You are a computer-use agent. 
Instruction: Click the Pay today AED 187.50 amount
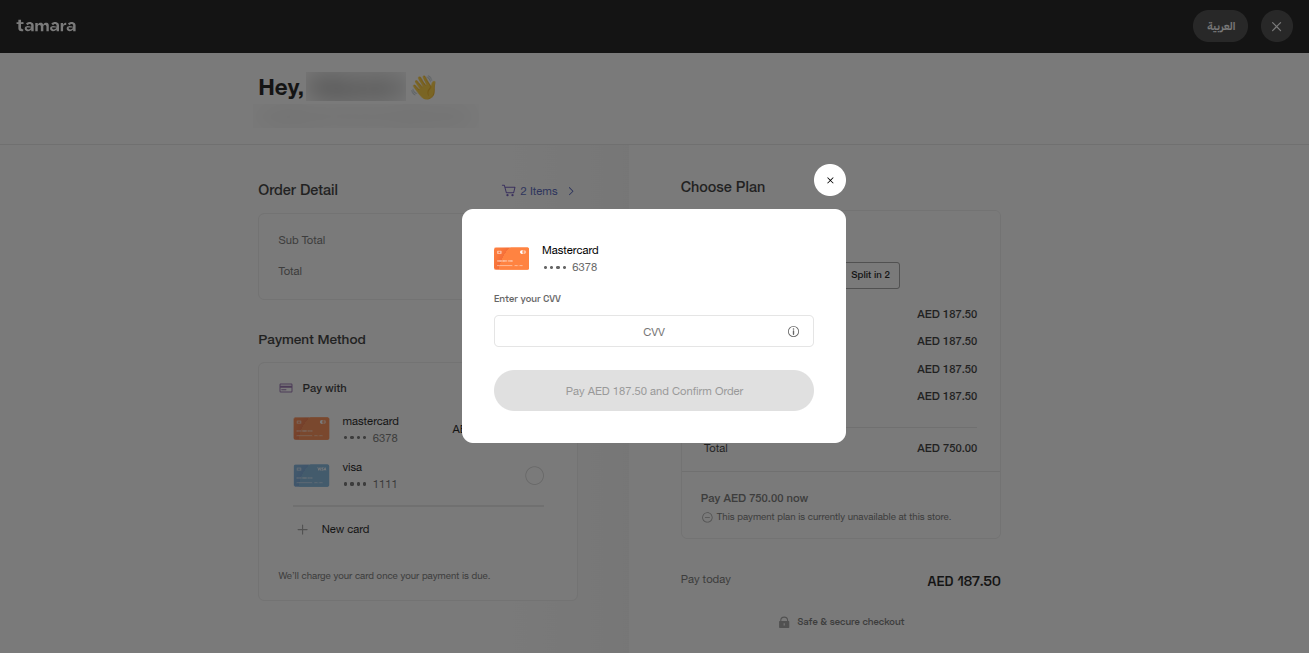pyautogui.click(x=964, y=581)
